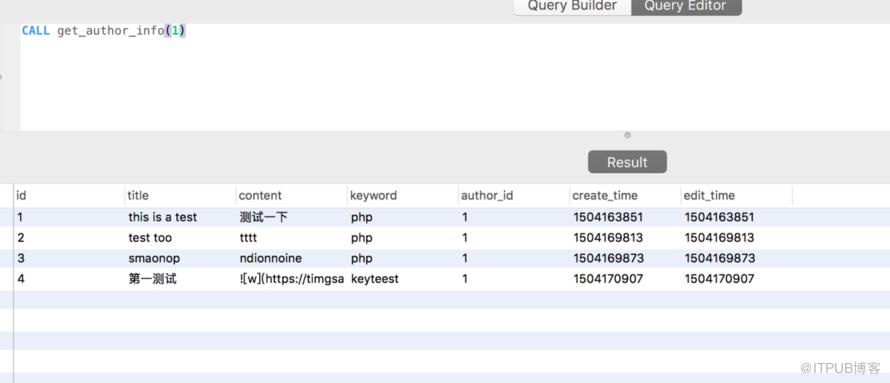The height and width of the screenshot is (383, 890).
Task: Select the content cell starting '![w](https://timgsa'
Action: (x=292, y=279)
